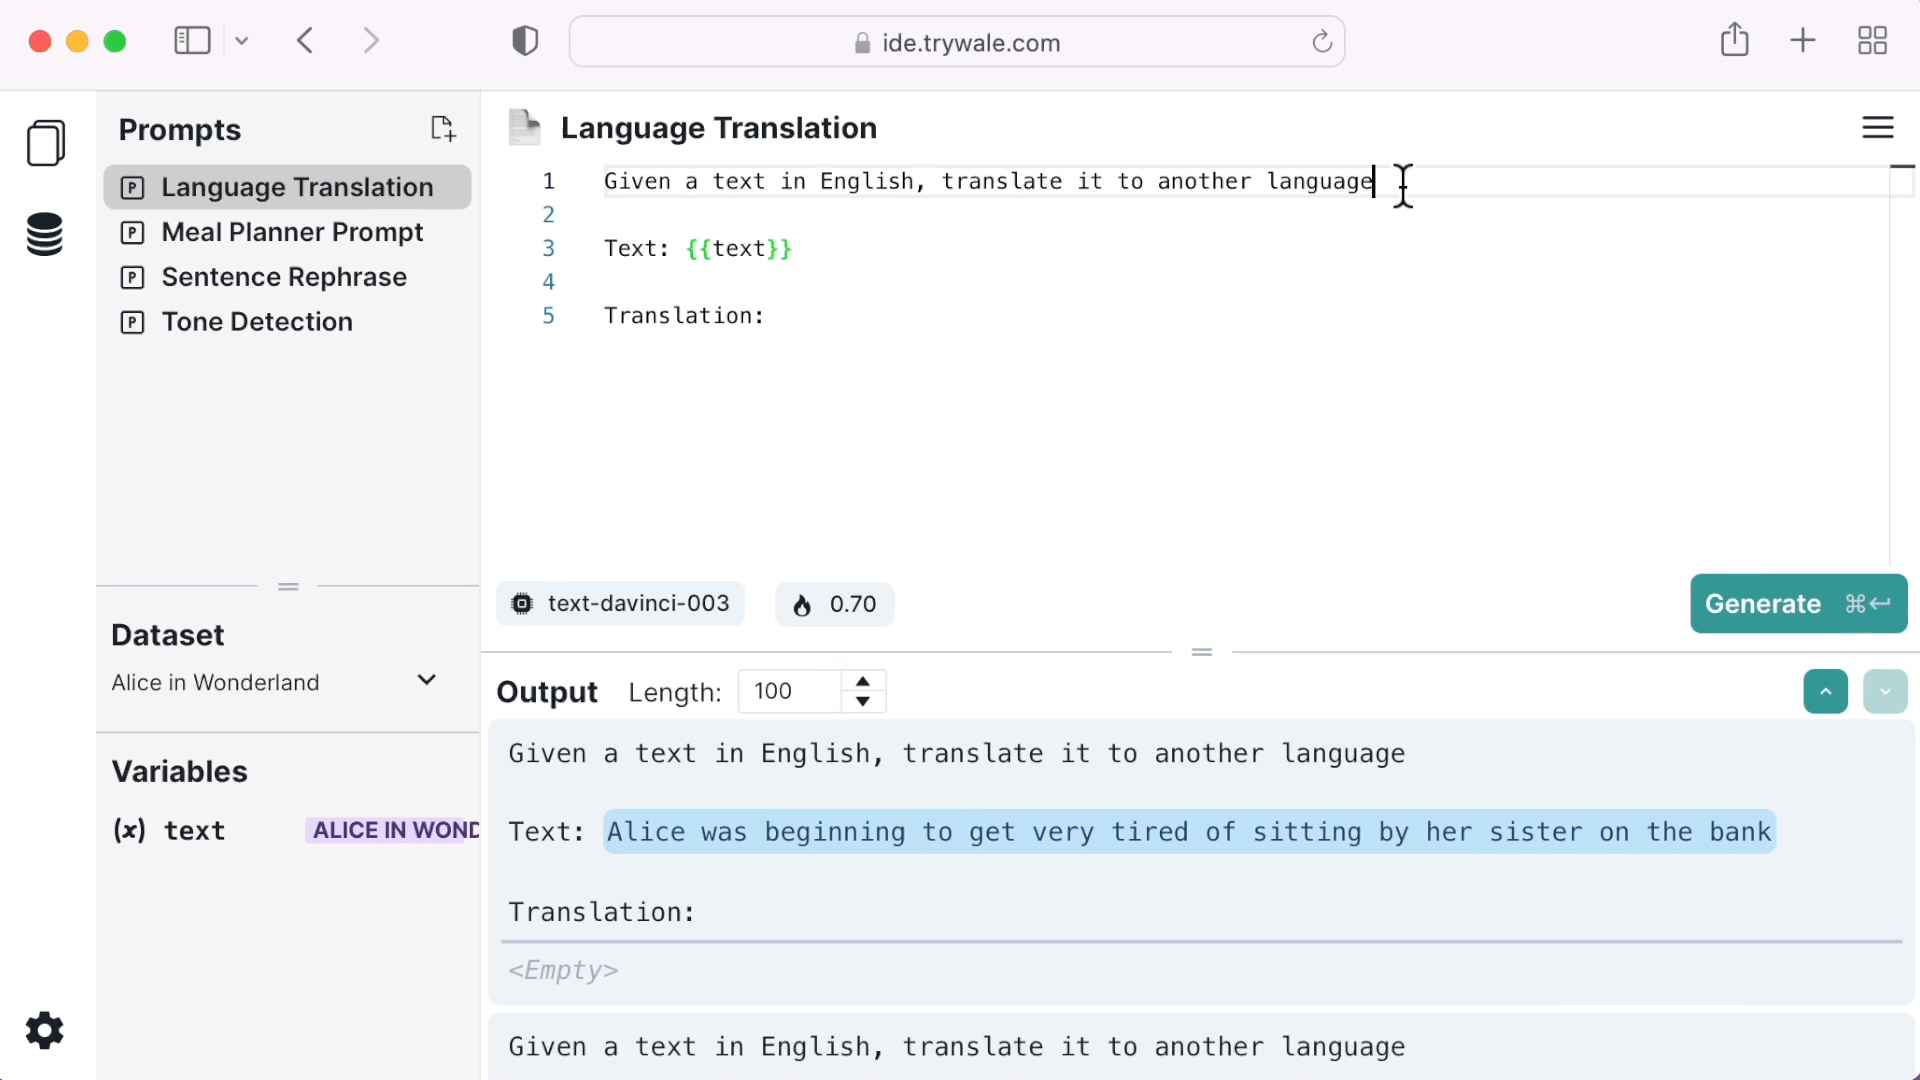Increase output length with up stepper

[x=862, y=681]
